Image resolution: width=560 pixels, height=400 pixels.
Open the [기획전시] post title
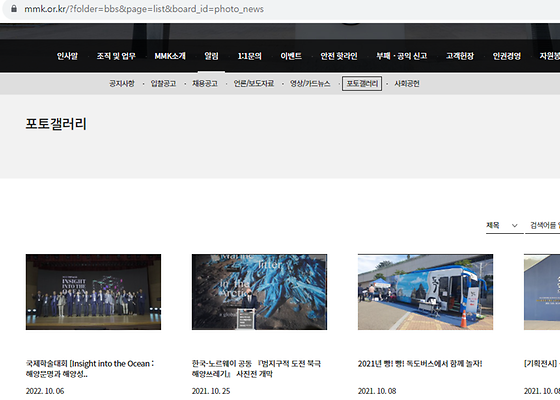542,364
